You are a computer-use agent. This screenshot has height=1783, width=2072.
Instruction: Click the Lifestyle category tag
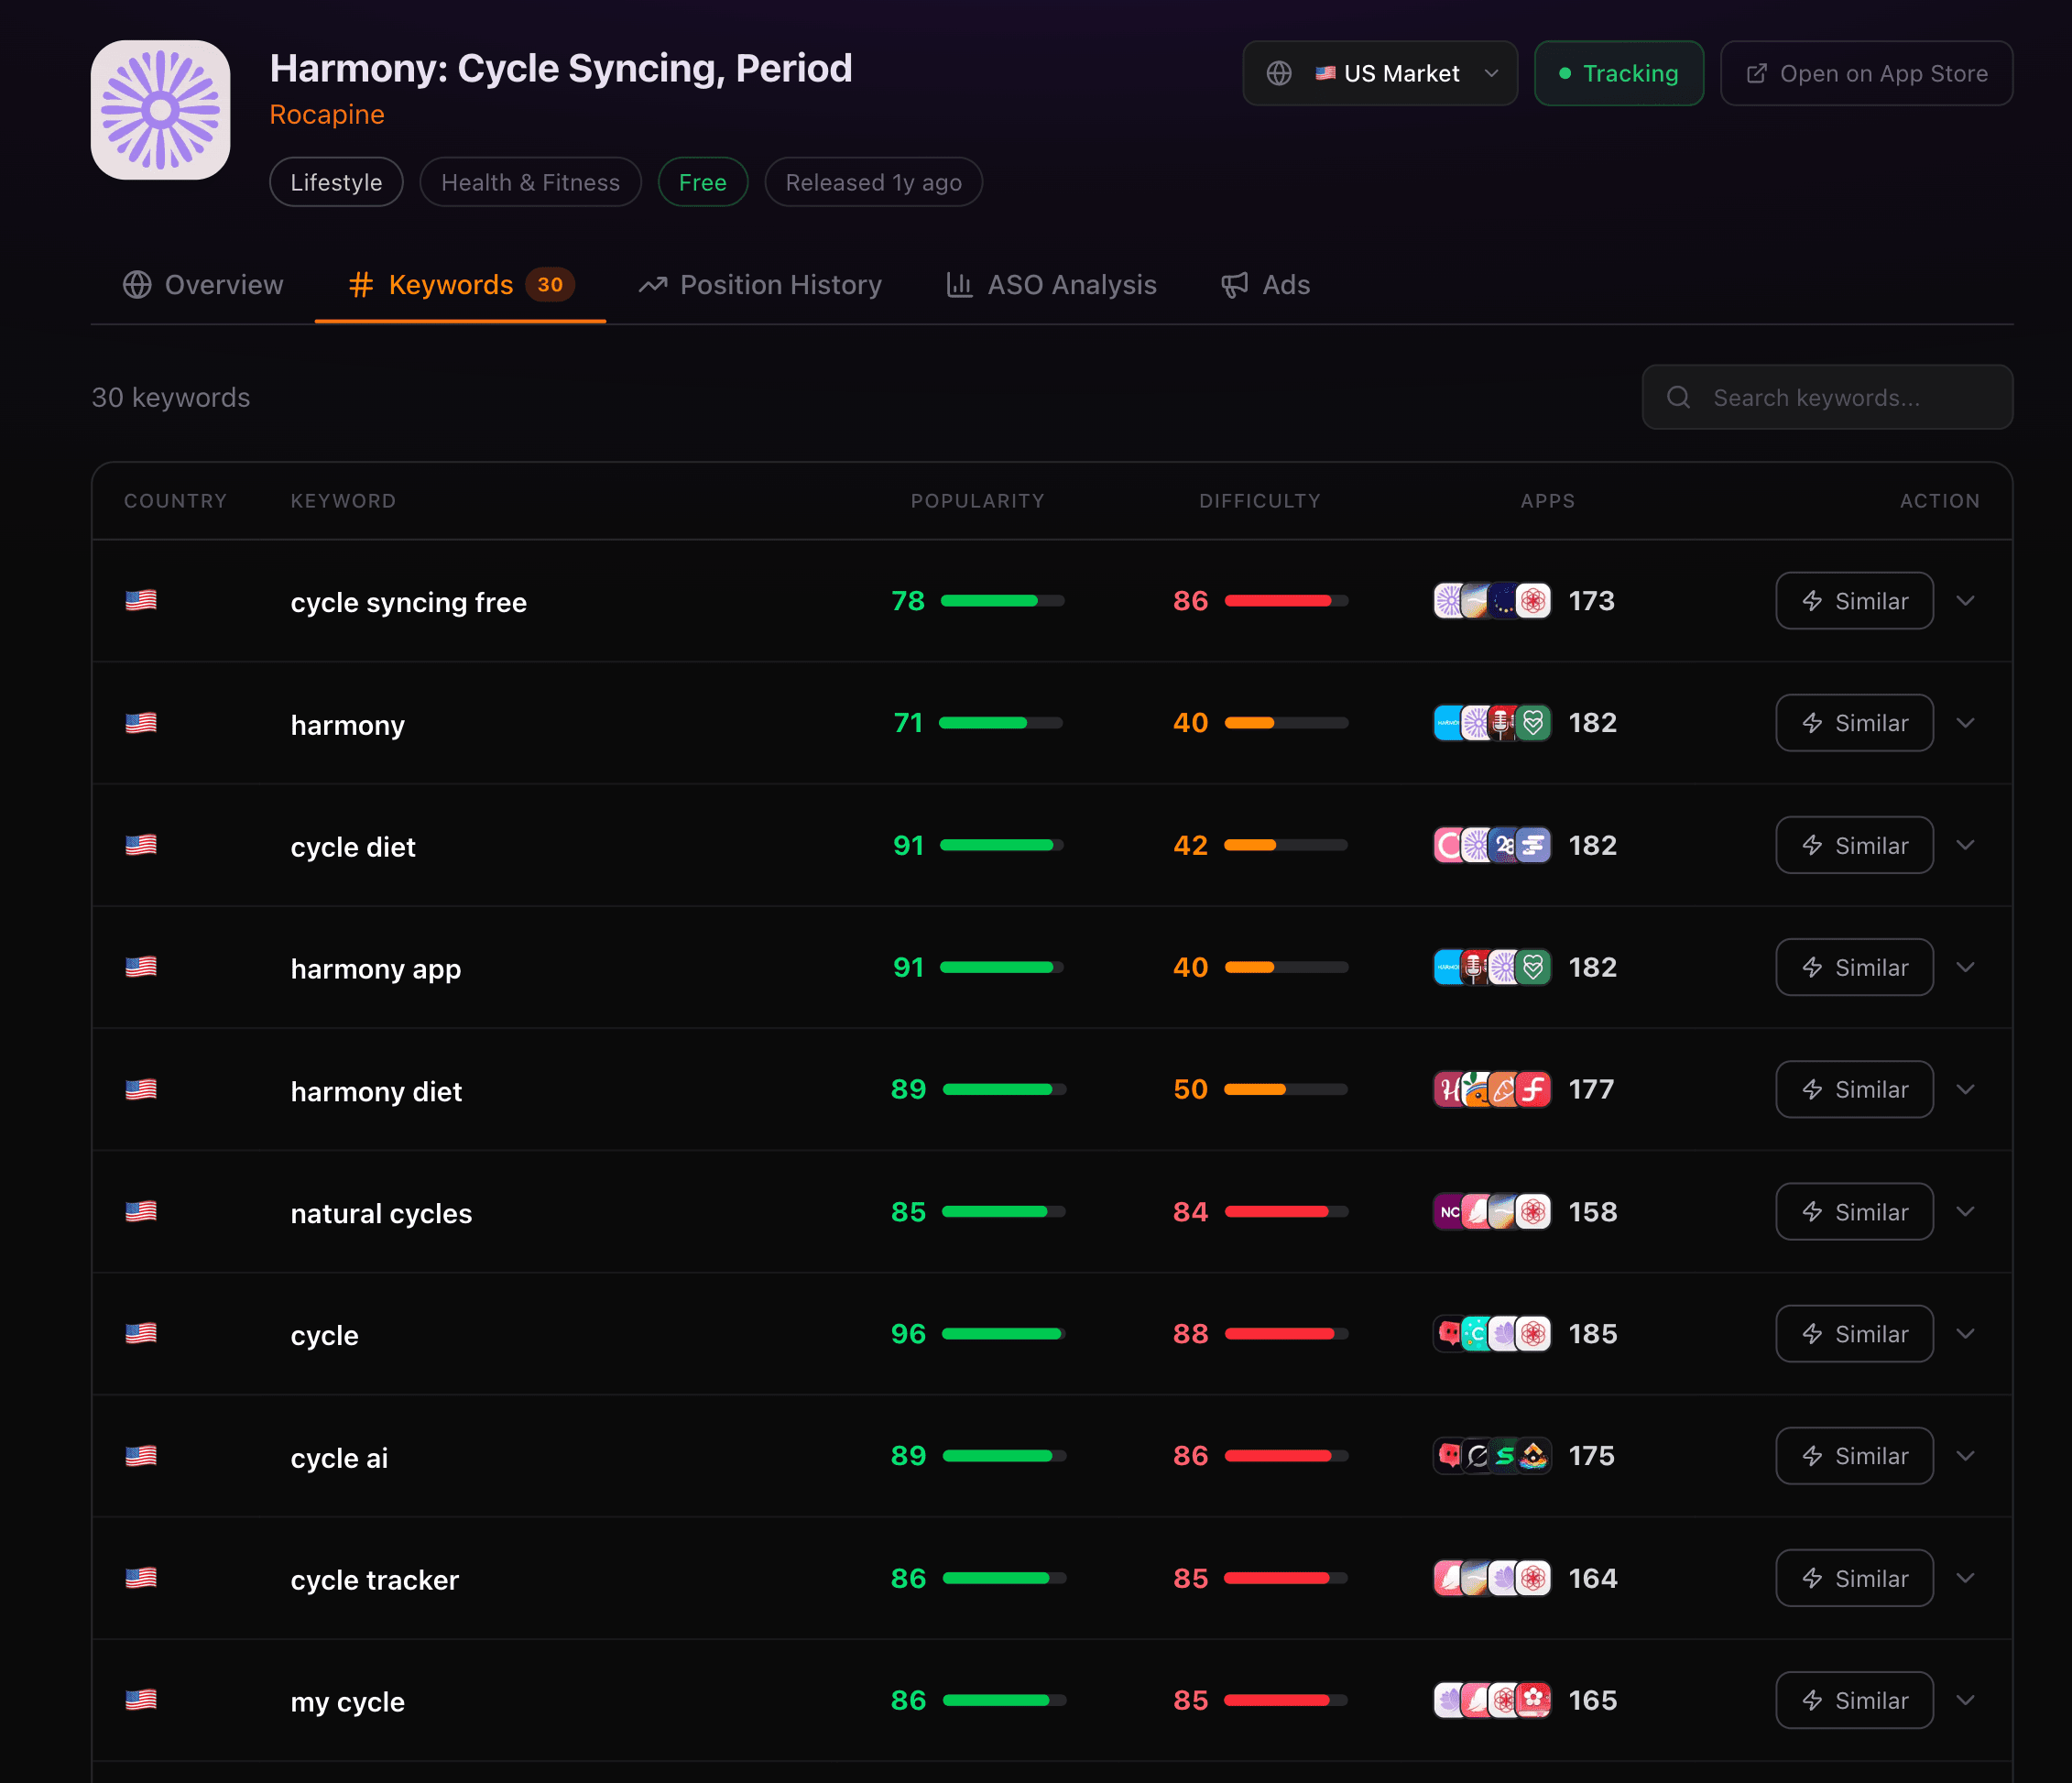(x=336, y=182)
